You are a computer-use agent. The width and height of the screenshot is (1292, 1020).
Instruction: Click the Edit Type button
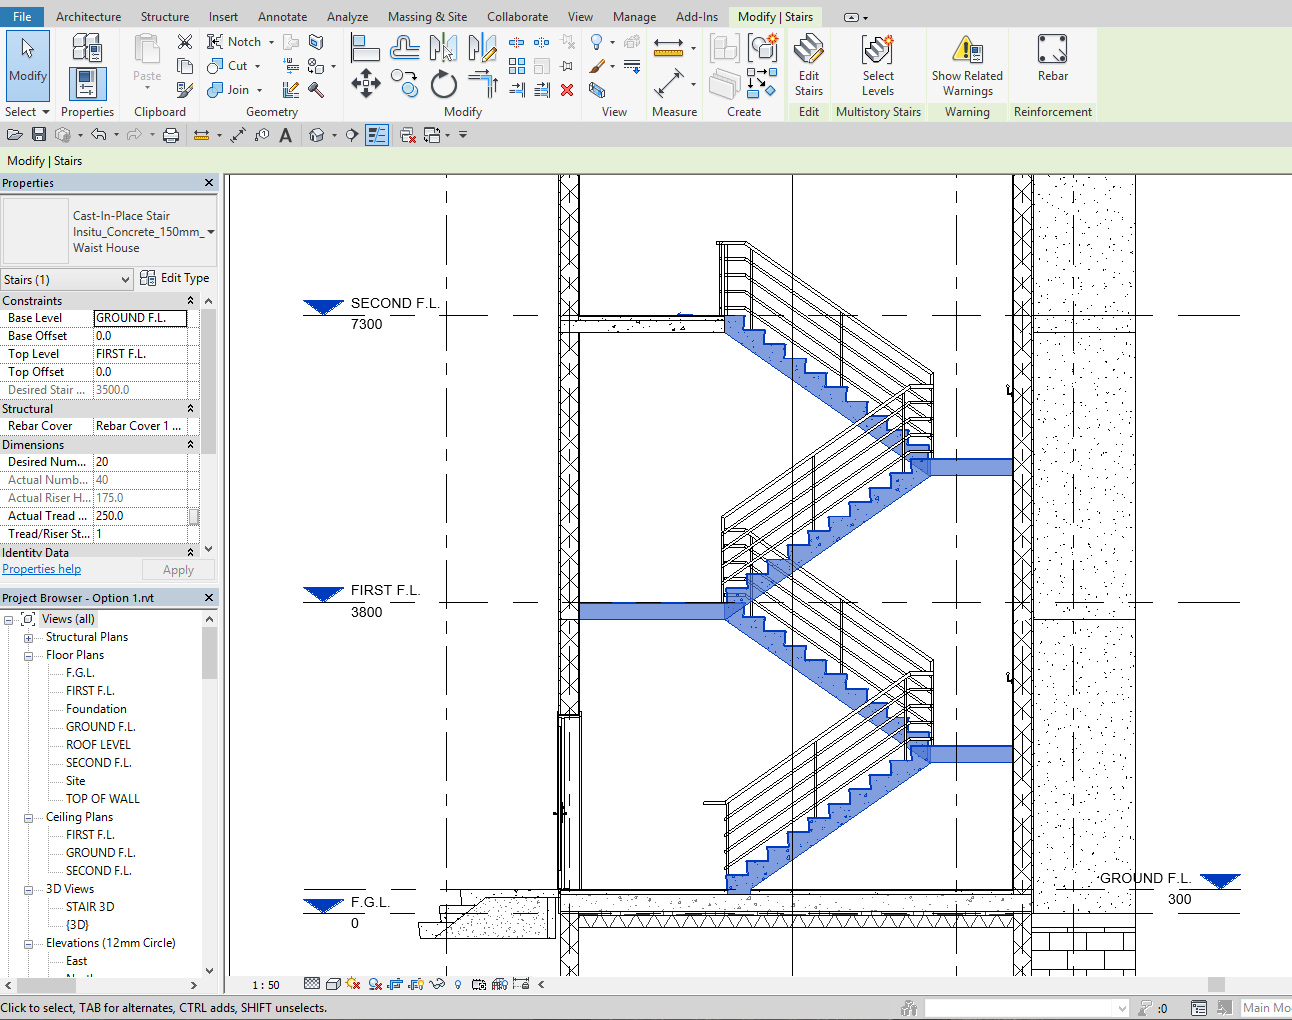175,278
